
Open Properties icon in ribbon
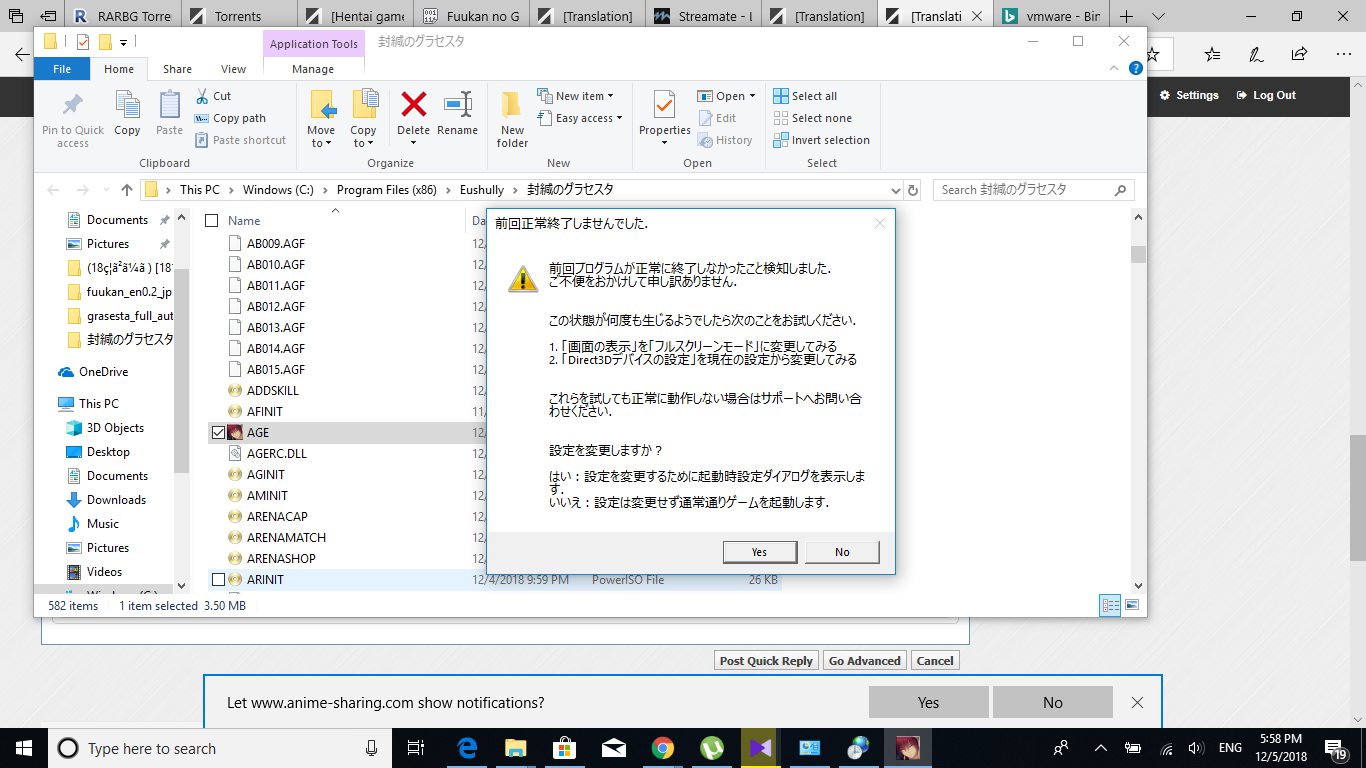(664, 106)
